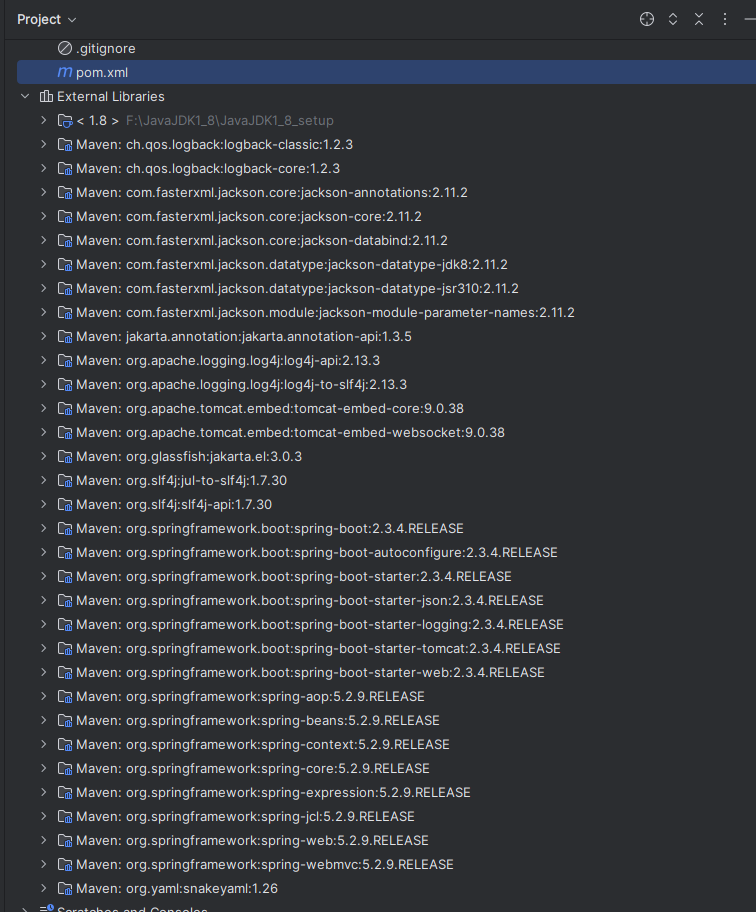Screen dimensions: 756x912
Task: Expand the jul-to-slf4j:1.7.30 node
Action: [44, 480]
